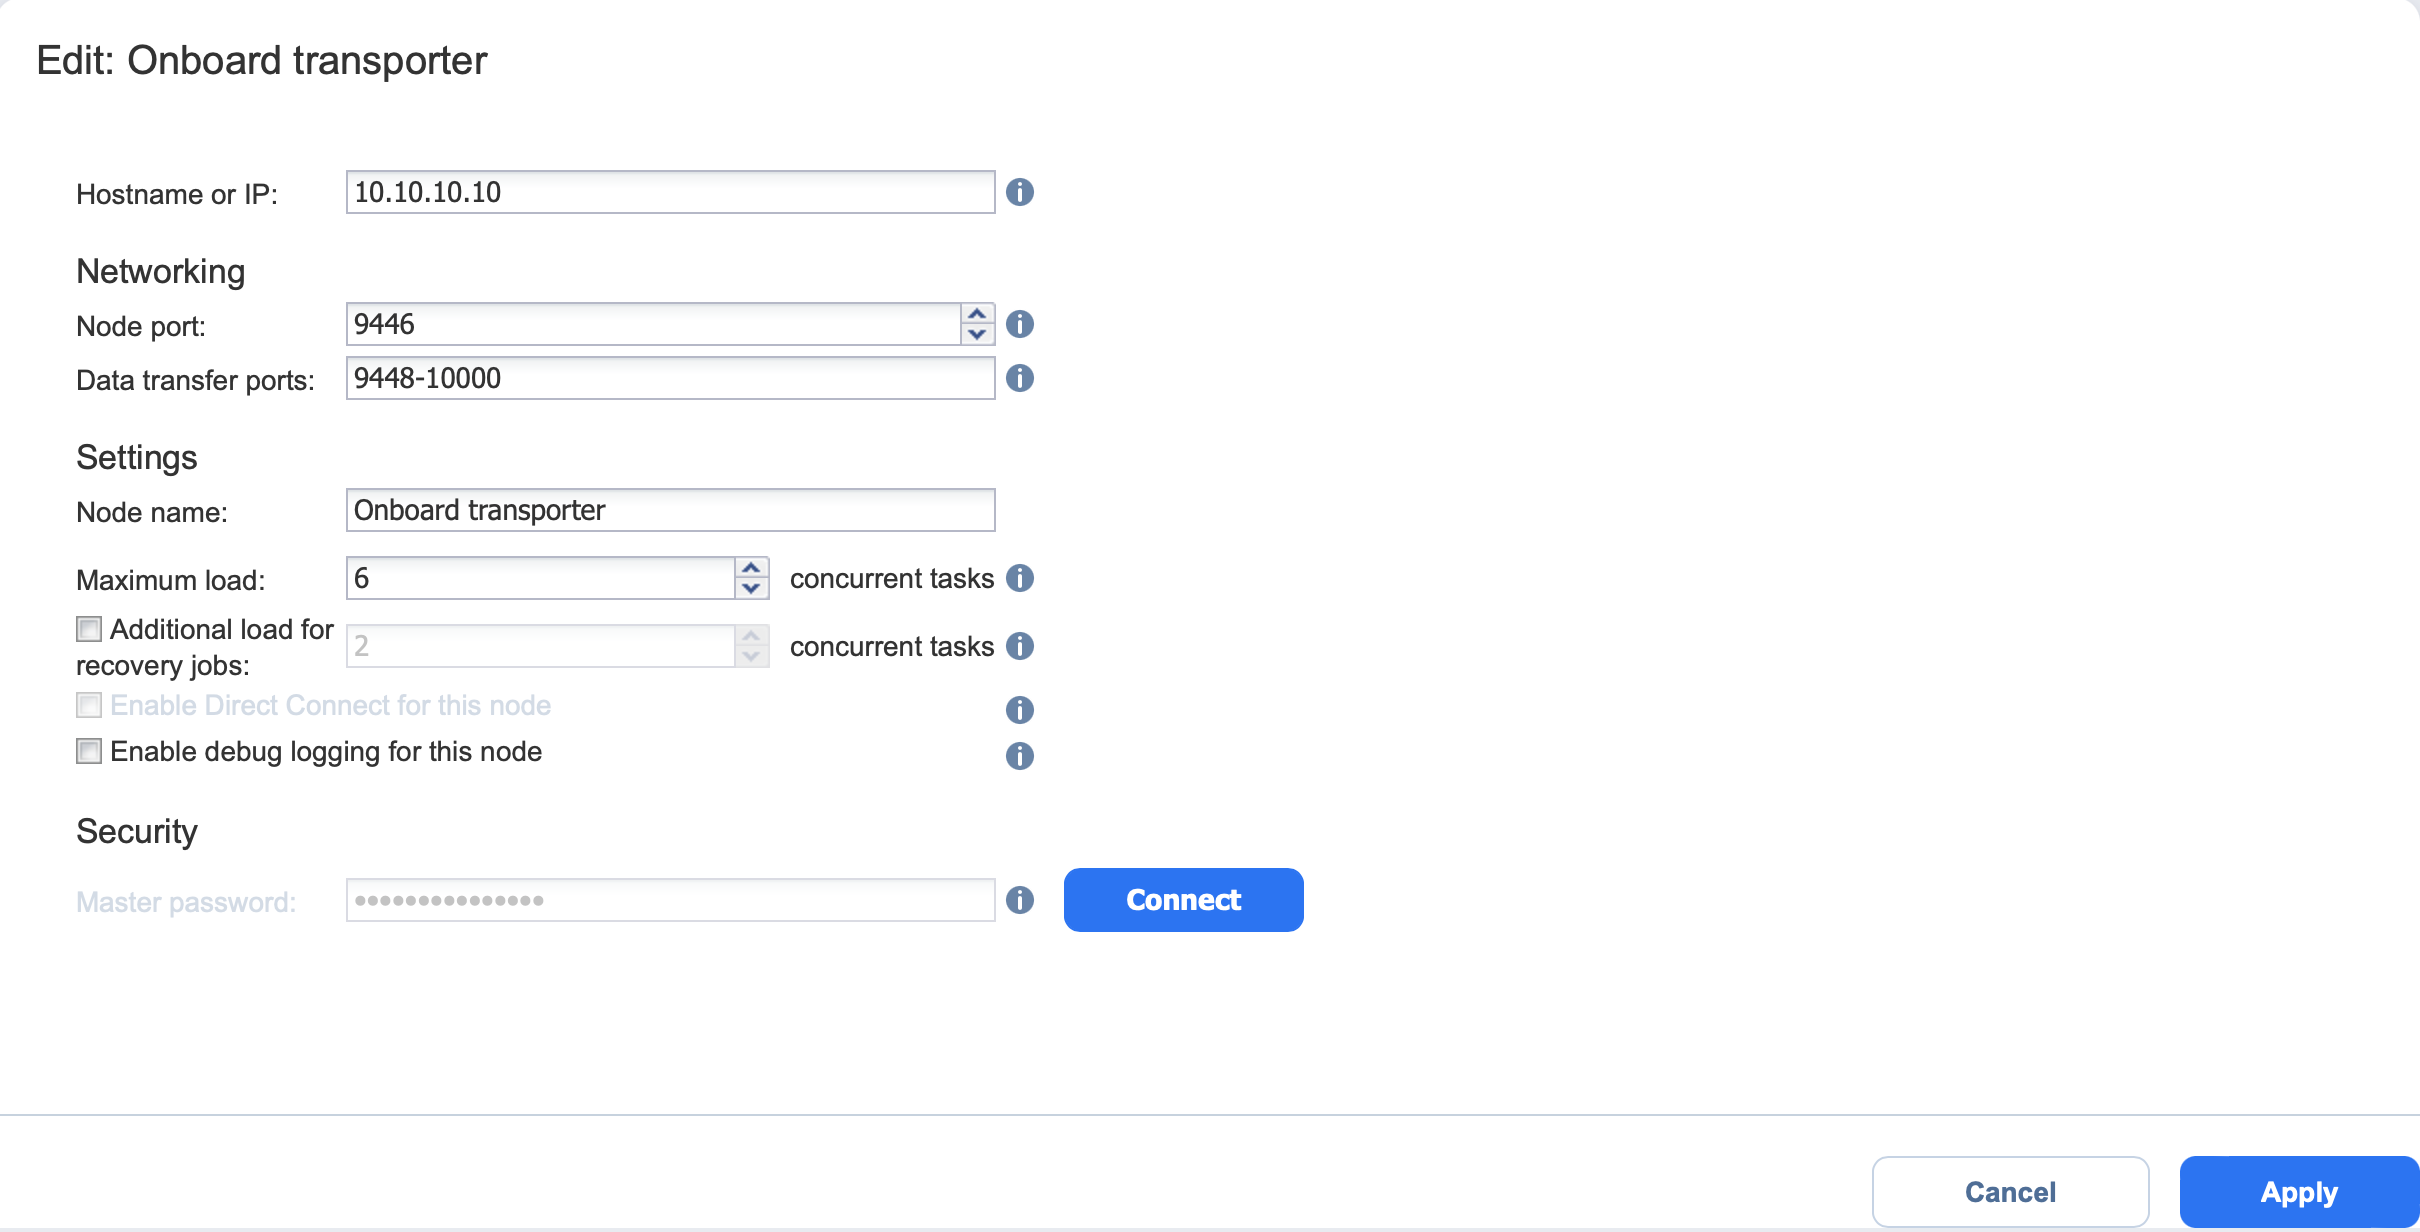The width and height of the screenshot is (2420, 1232).
Task: Increase Node port with up arrow
Action: (x=977, y=314)
